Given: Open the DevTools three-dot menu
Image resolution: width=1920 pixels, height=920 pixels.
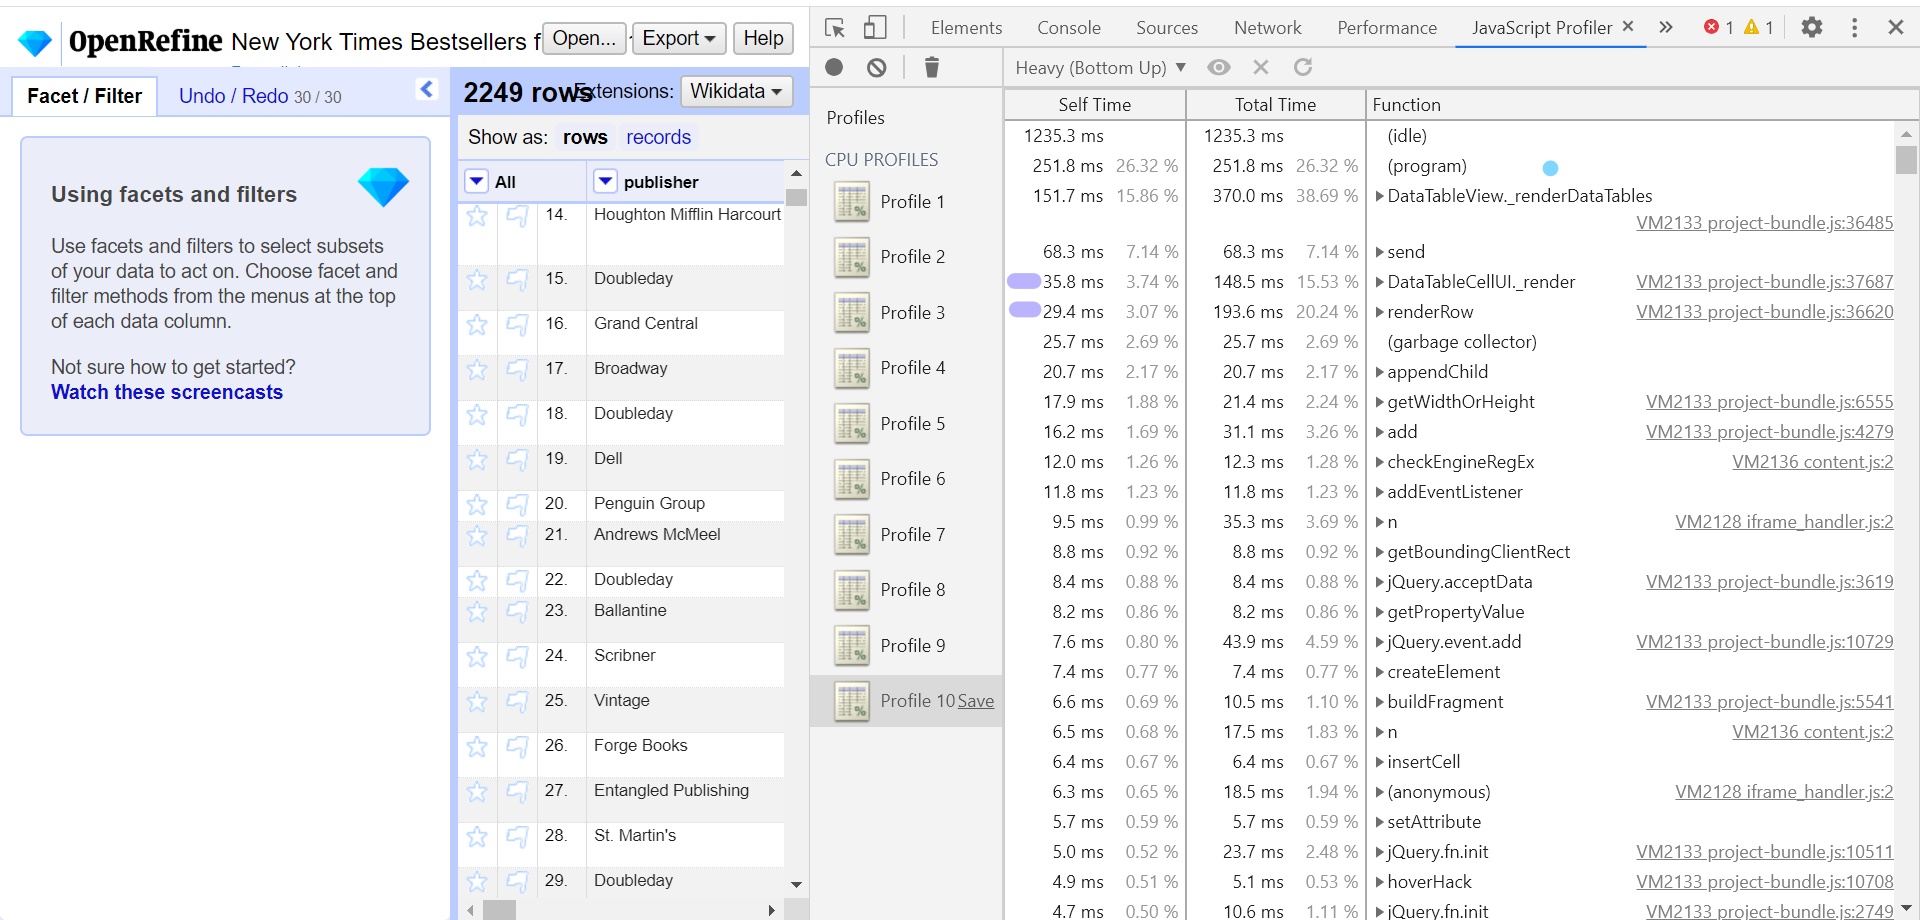Looking at the screenshot, I should coord(1854,28).
